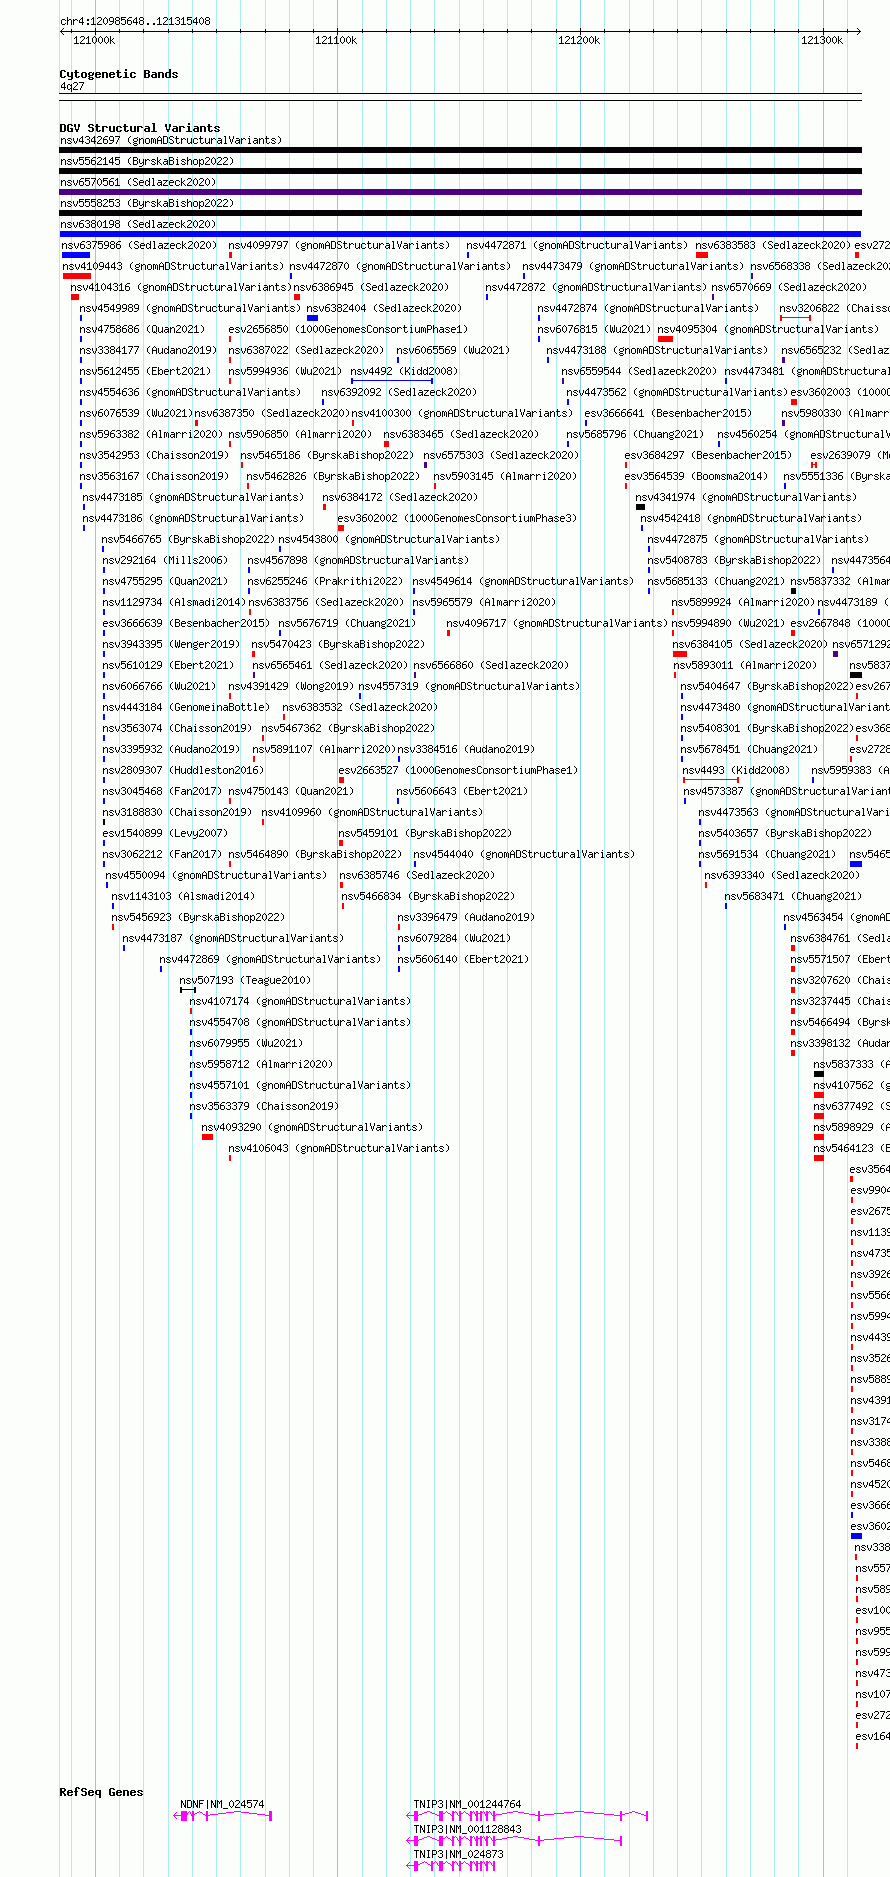890x1877 pixels.
Task: Open the nsv6393340 Sedlazeck2020 entry
Action: [x=781, y=875]
